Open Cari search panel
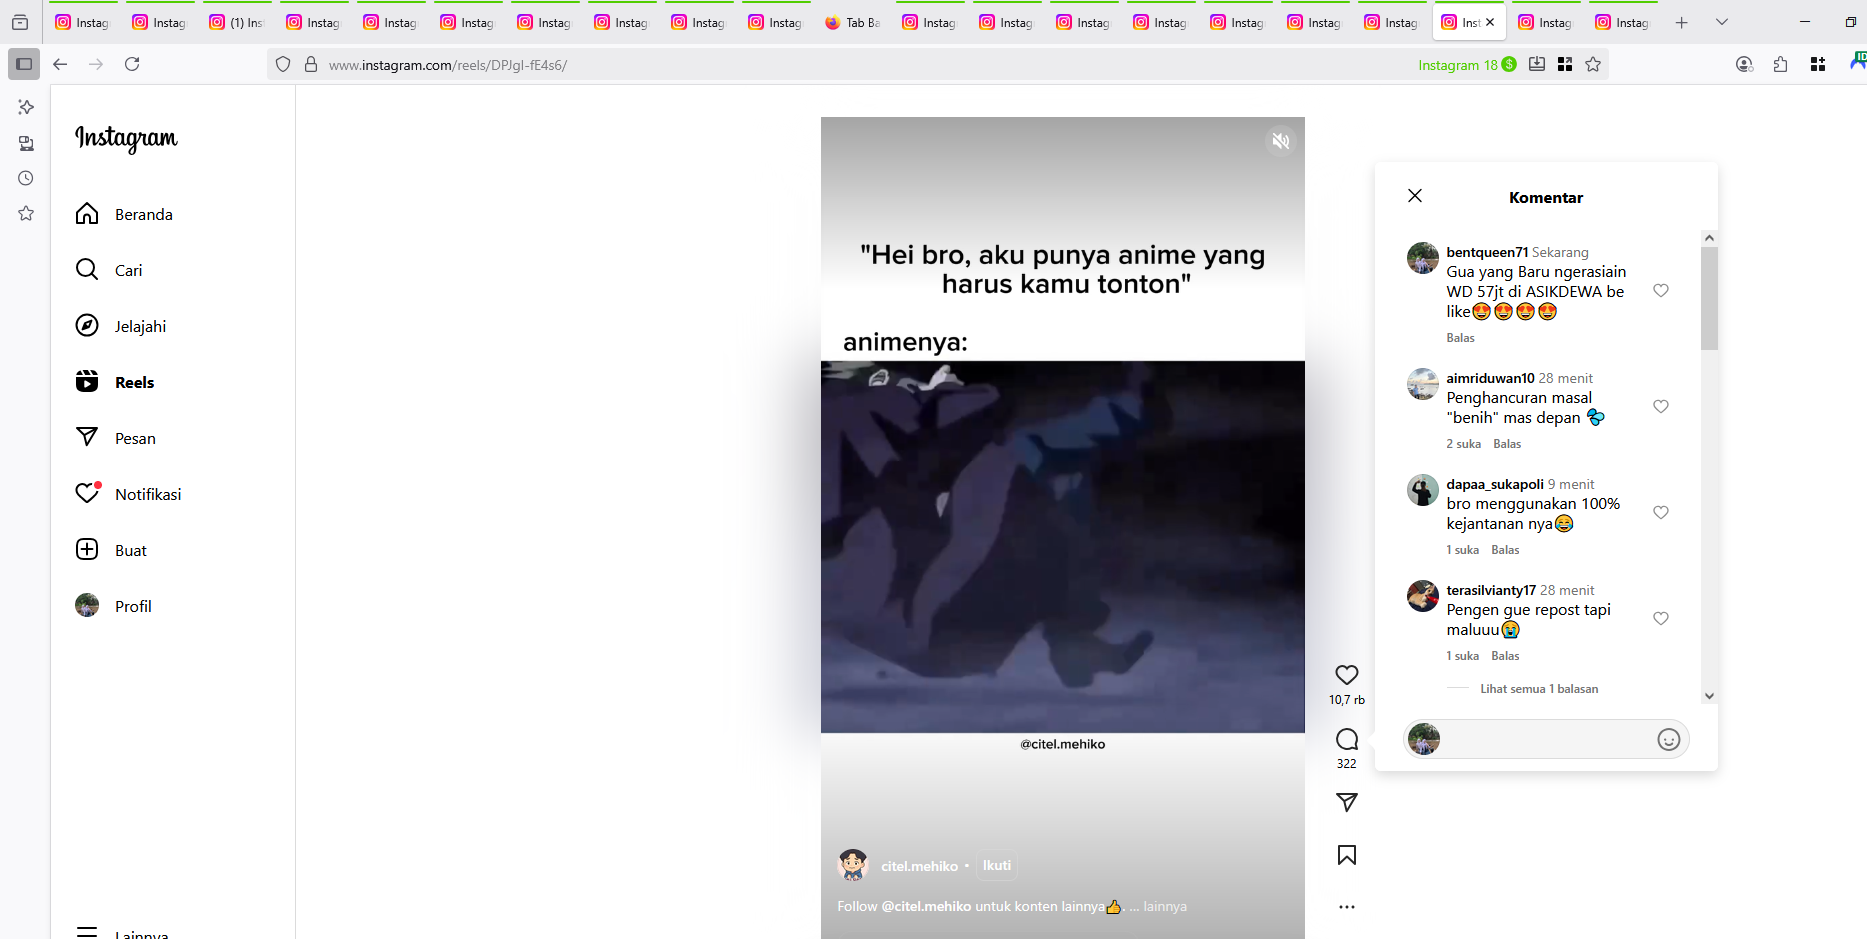Viewport: 1867px width, 939px height. 109,270
